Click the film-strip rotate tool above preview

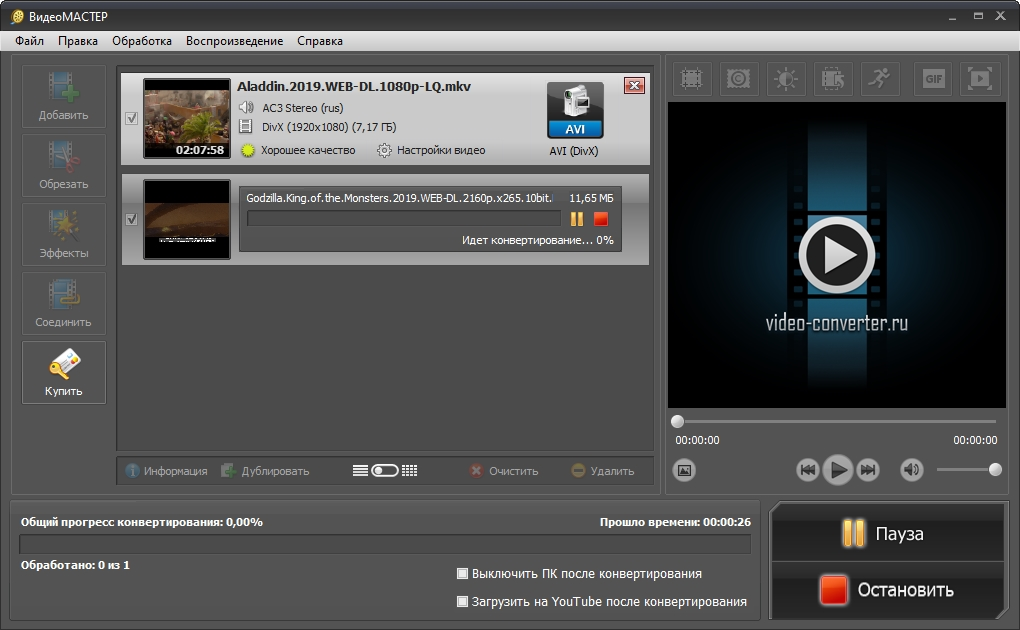pyautogui.click(x=833, y=79)
